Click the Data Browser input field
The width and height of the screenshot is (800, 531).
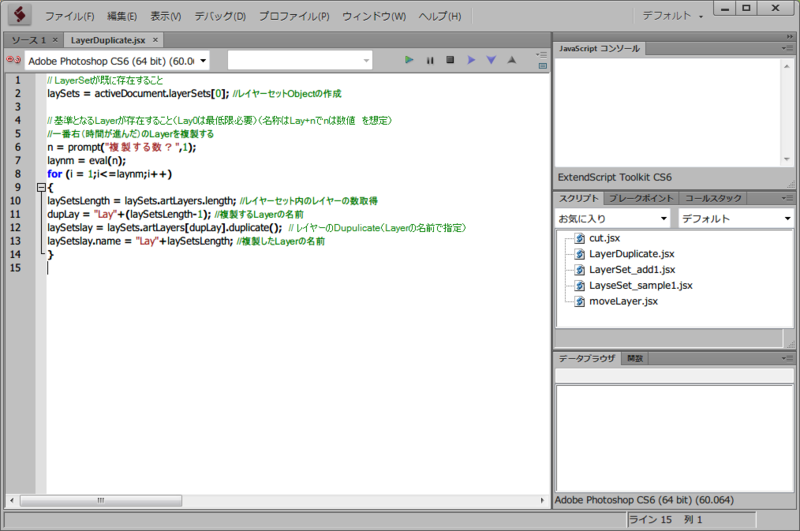tap(674, 375)
